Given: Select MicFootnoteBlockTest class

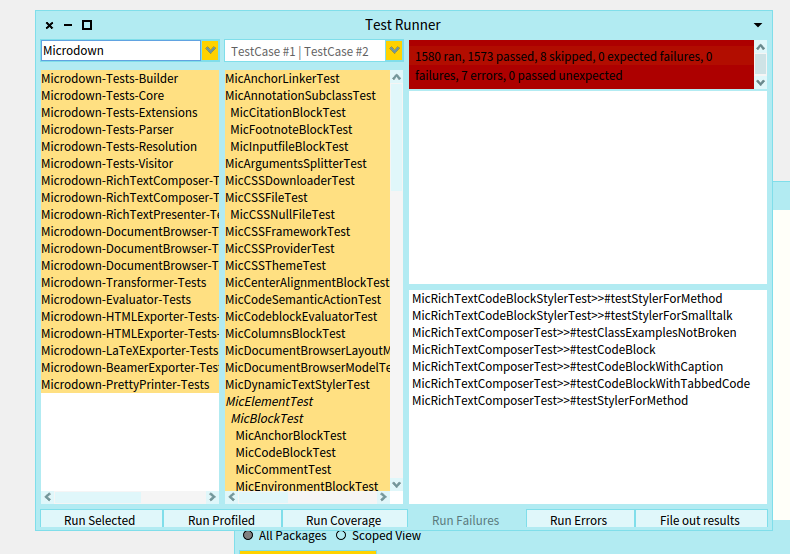Looking at the screenshot, I should tap(307, 130).
